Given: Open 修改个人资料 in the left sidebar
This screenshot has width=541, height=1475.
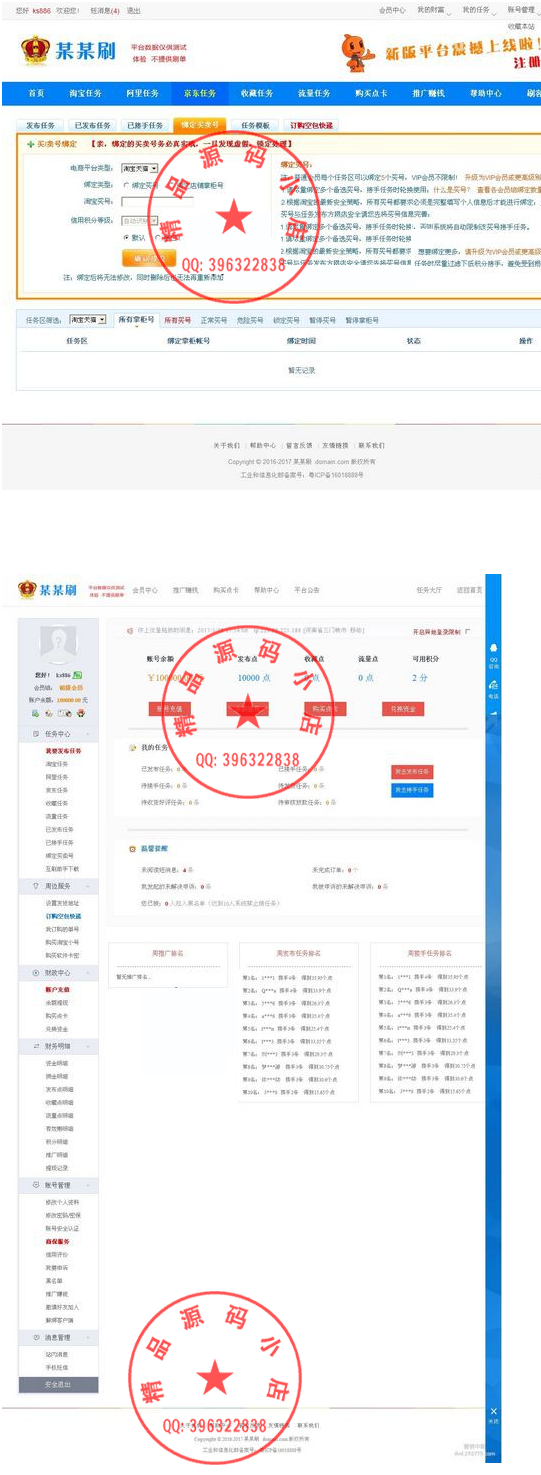Looking at the screenshot, I should (x=62, y=1202).
